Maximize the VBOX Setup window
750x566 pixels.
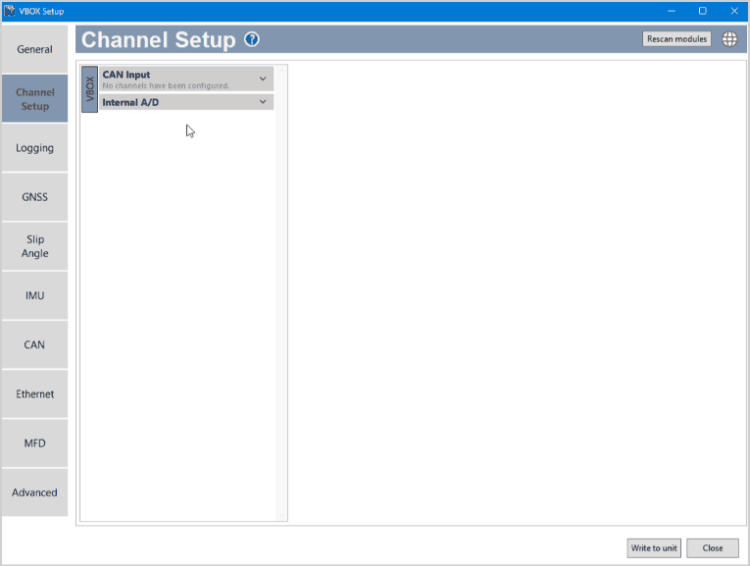[702, 11]
